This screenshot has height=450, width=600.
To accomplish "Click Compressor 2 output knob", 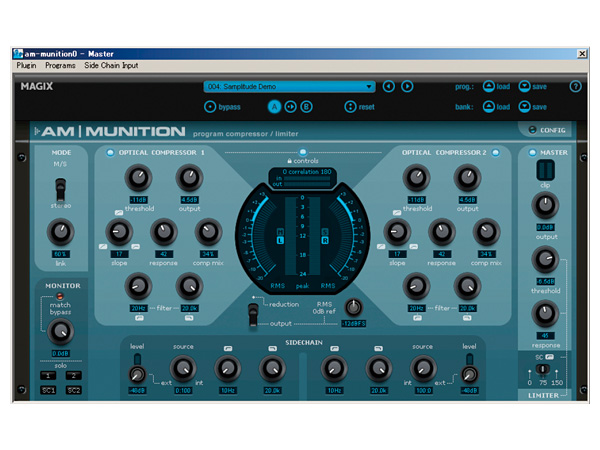I will click(467, 178).
